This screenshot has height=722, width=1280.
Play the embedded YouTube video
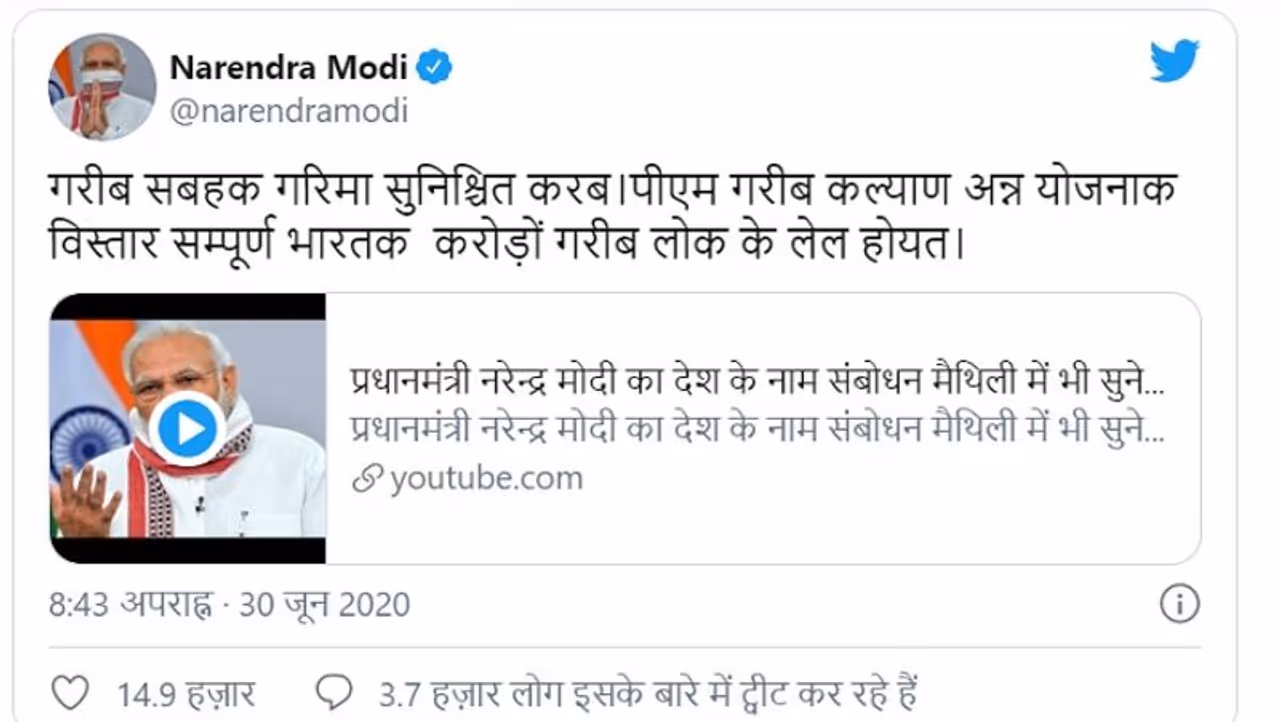pos(187,428)
